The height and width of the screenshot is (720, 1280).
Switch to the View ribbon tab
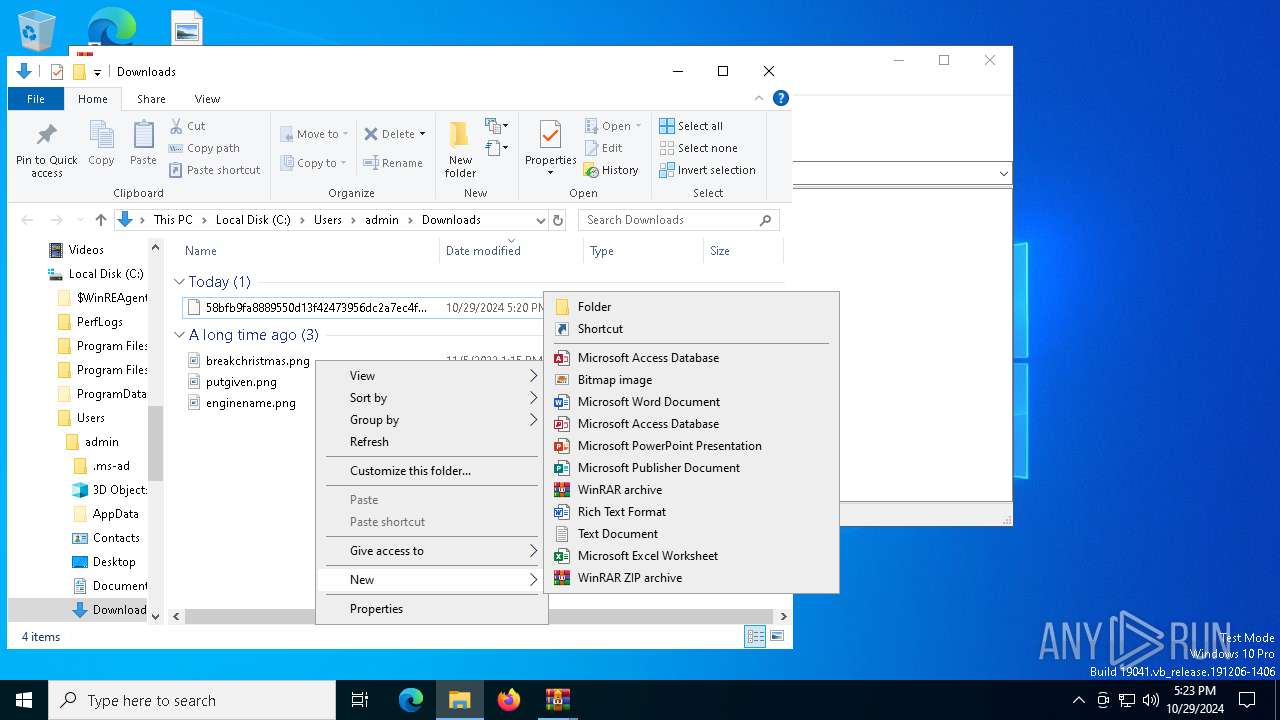click(207, 99)
